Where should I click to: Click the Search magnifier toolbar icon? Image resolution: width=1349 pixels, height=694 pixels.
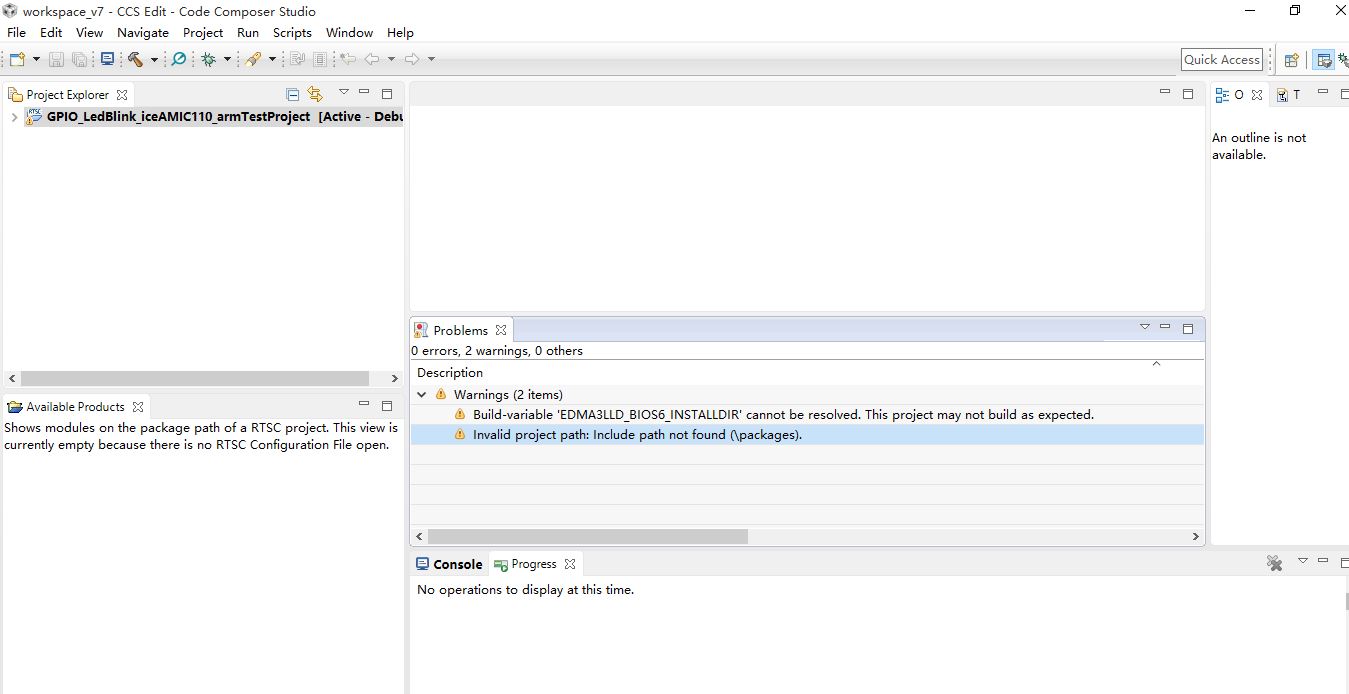pyautogui.click(x=179, y=59)
